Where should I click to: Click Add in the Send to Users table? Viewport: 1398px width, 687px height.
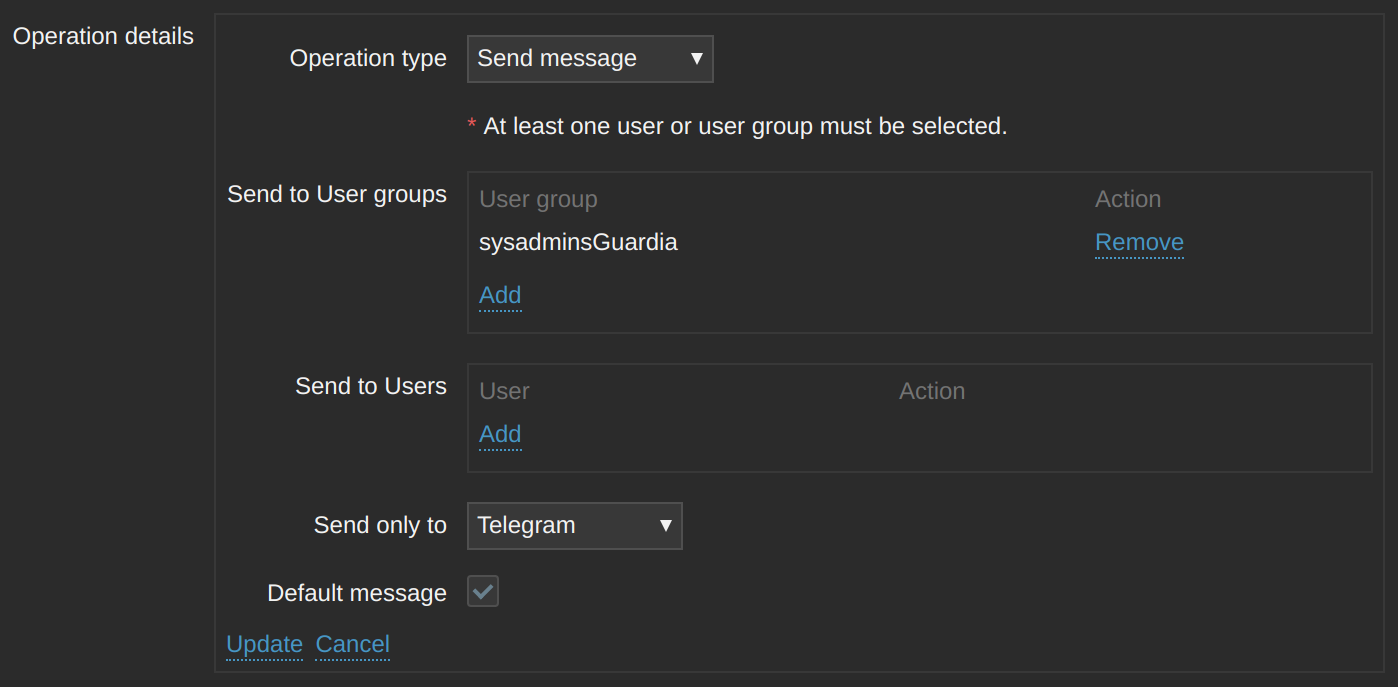coord(500,435)
